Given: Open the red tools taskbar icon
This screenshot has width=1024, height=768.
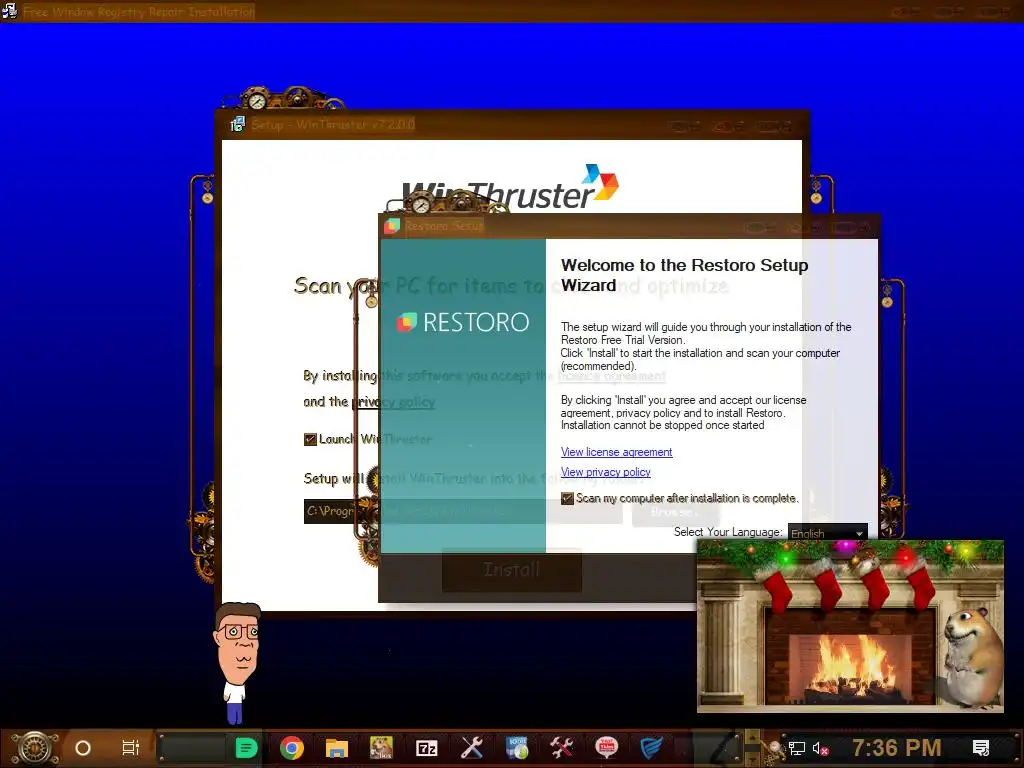Looking at the screenshot, I should click(x=562, y=748).
